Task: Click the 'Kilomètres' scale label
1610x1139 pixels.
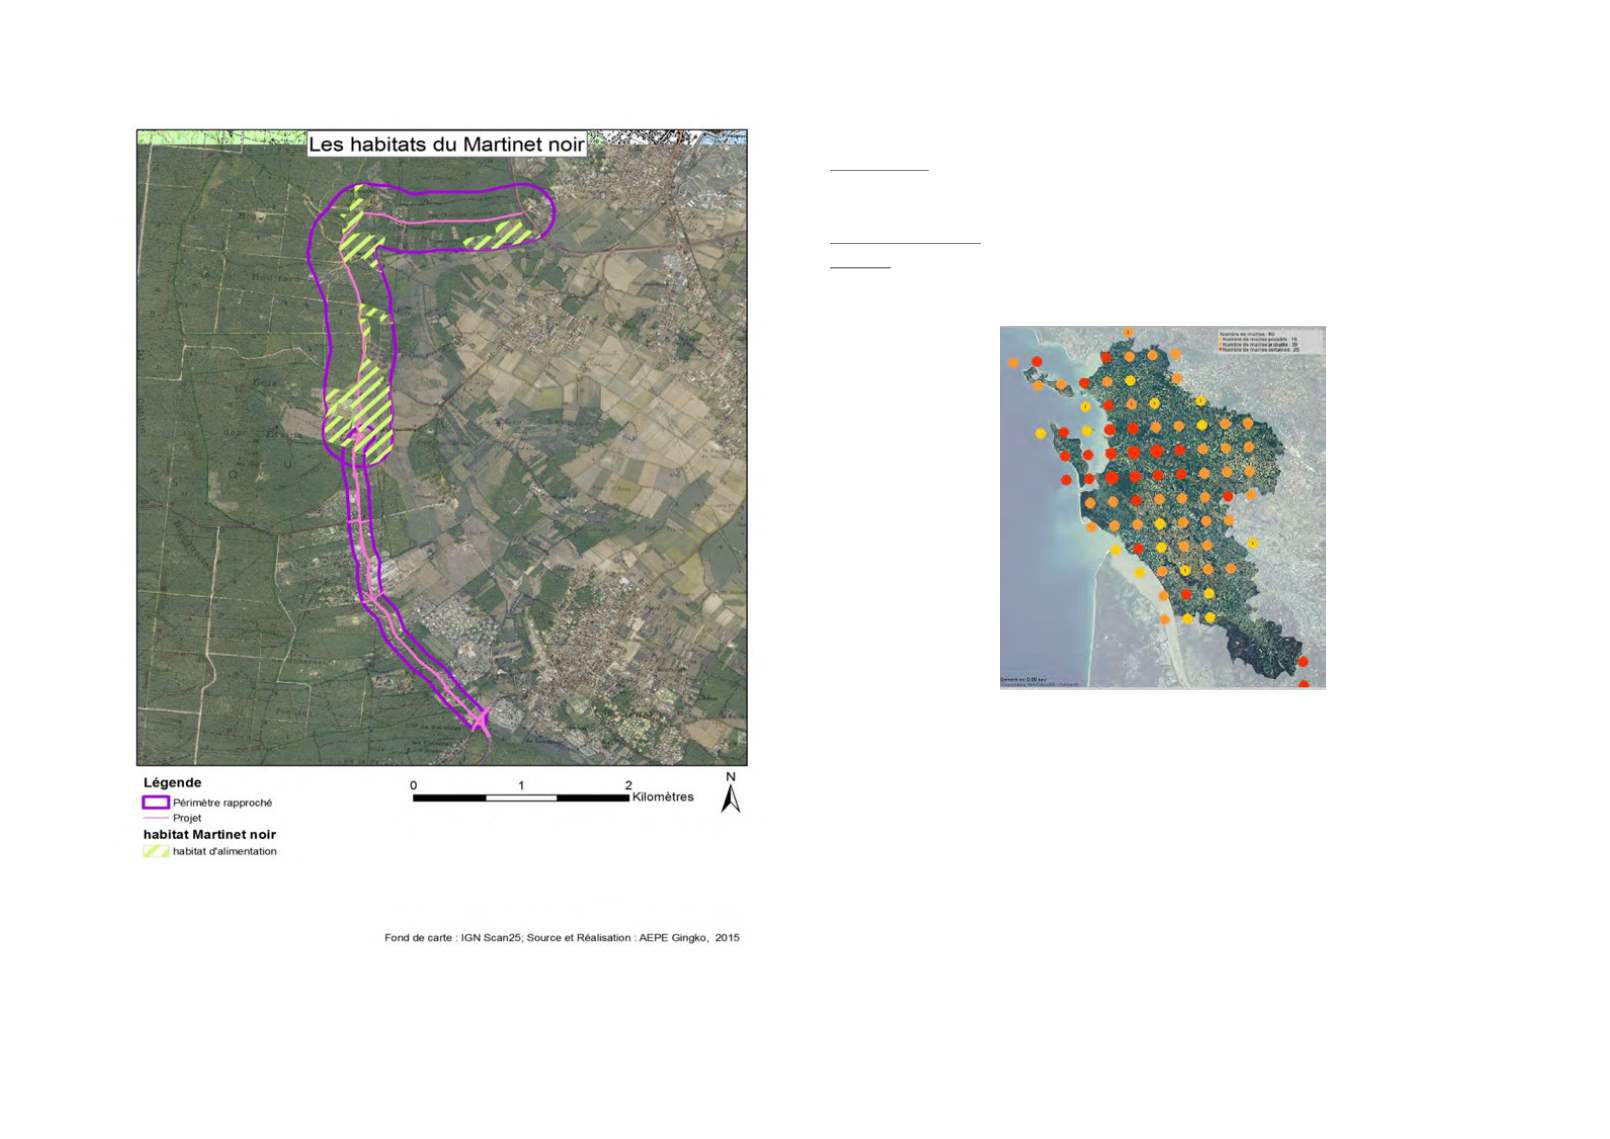Action: coord(662,797)
